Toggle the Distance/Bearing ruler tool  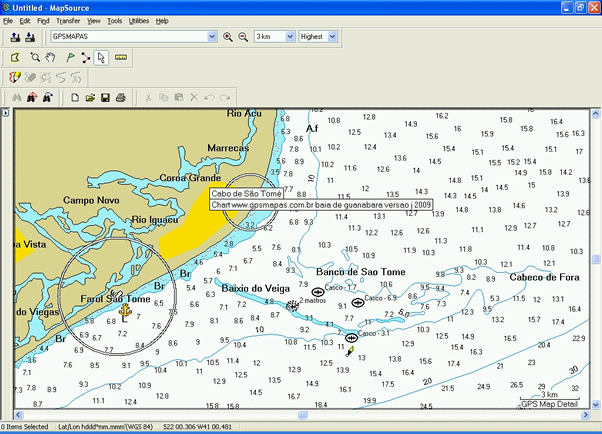[120, 57]
